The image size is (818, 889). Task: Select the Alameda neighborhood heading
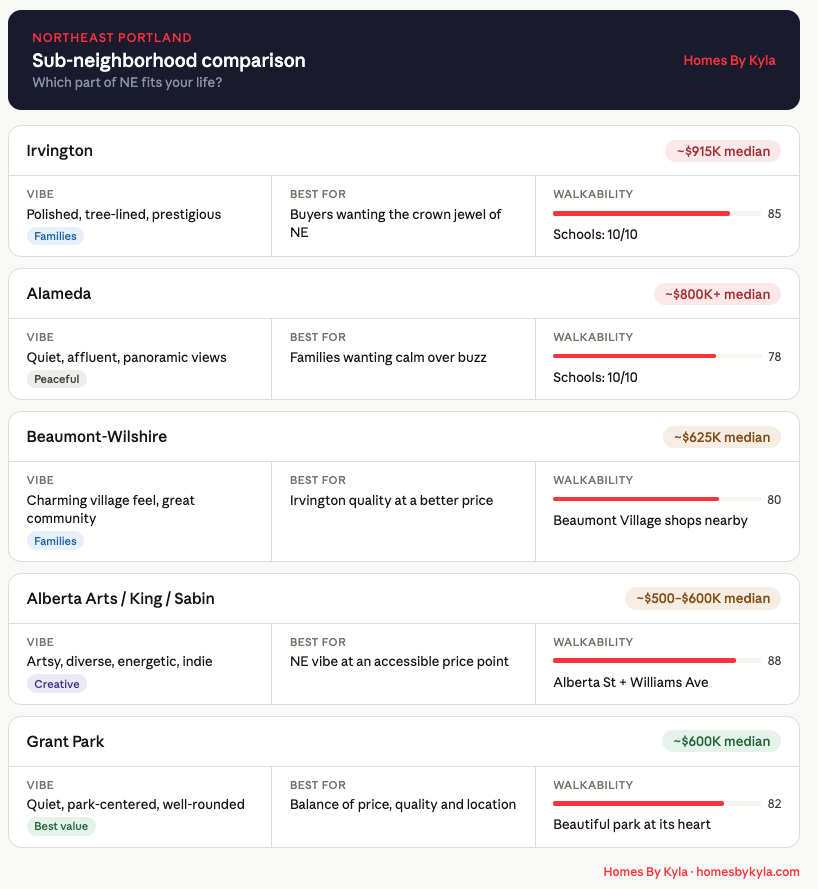pos(59,293)
